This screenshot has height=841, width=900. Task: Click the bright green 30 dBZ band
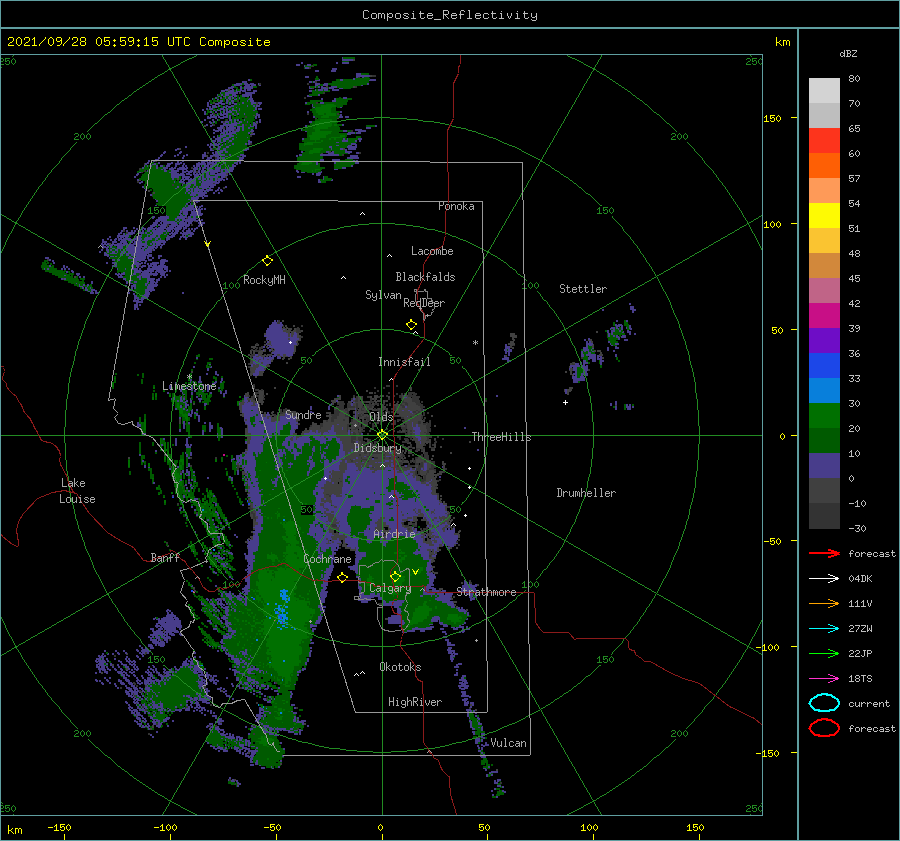point(824,415)
